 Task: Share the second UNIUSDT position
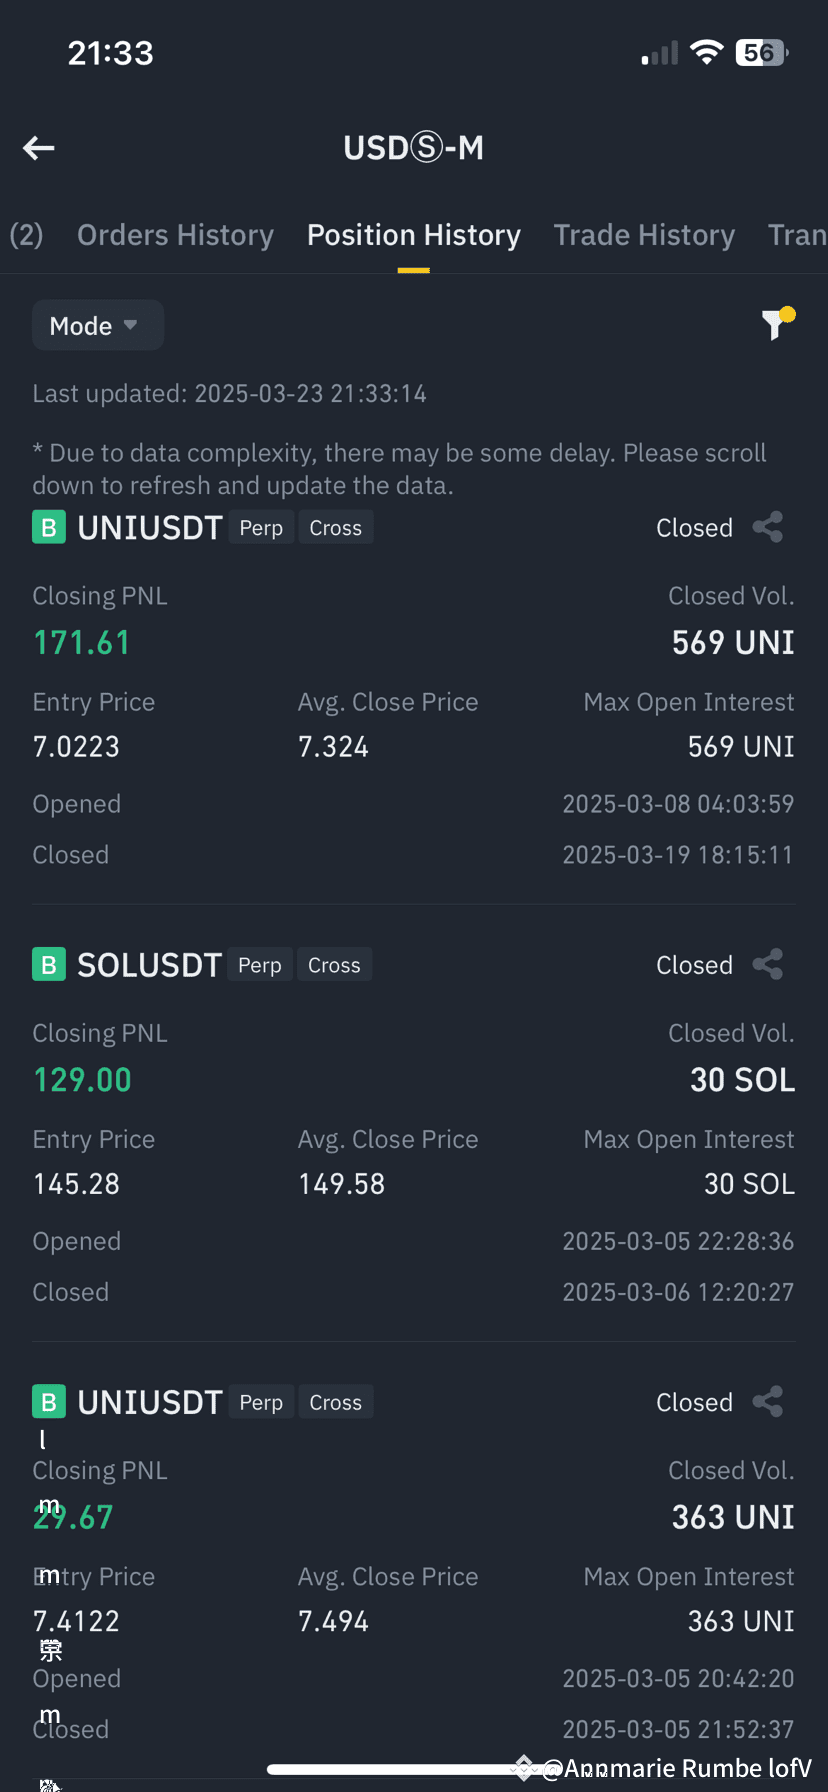coord(767,1401)
